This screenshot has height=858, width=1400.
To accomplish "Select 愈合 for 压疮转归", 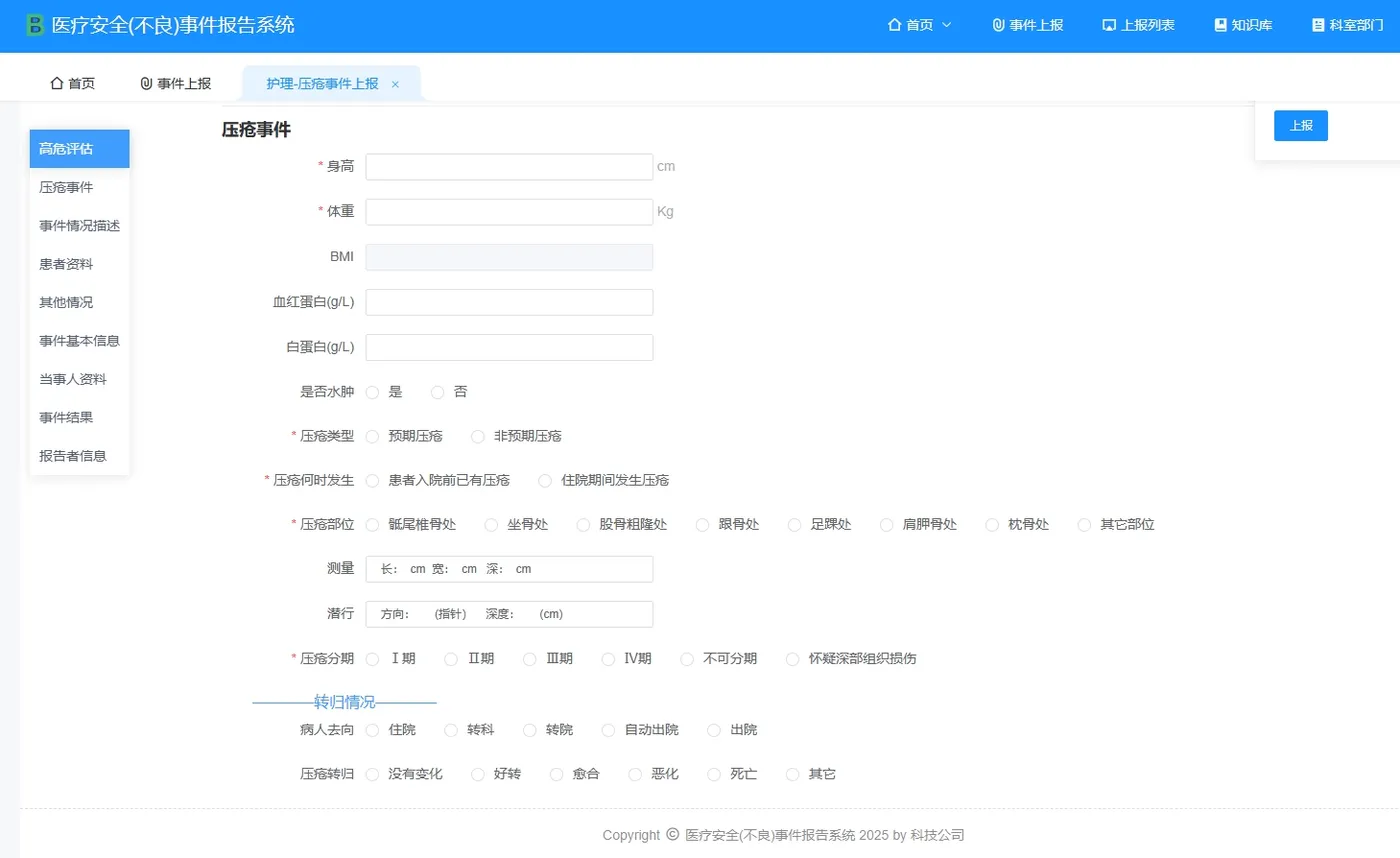I will [556, 774].
